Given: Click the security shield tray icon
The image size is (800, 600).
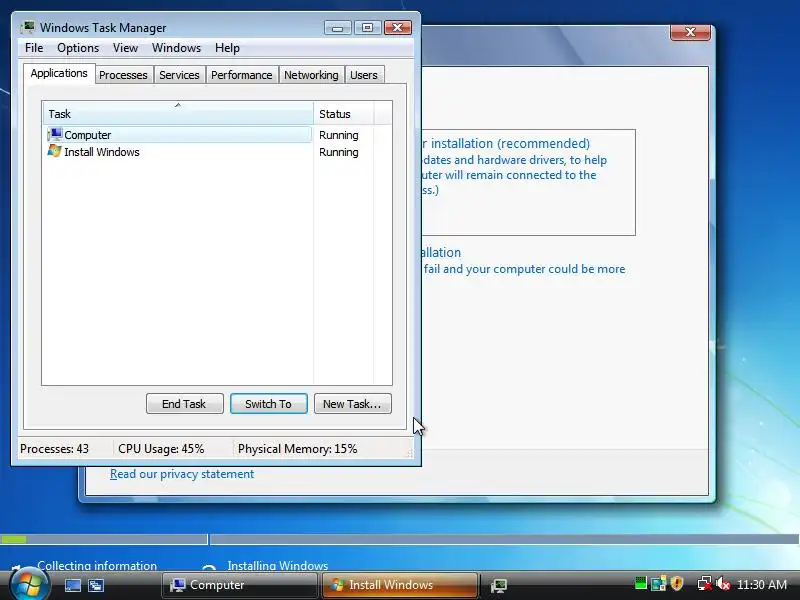Looking at the screenshot, I should [677, 583].
